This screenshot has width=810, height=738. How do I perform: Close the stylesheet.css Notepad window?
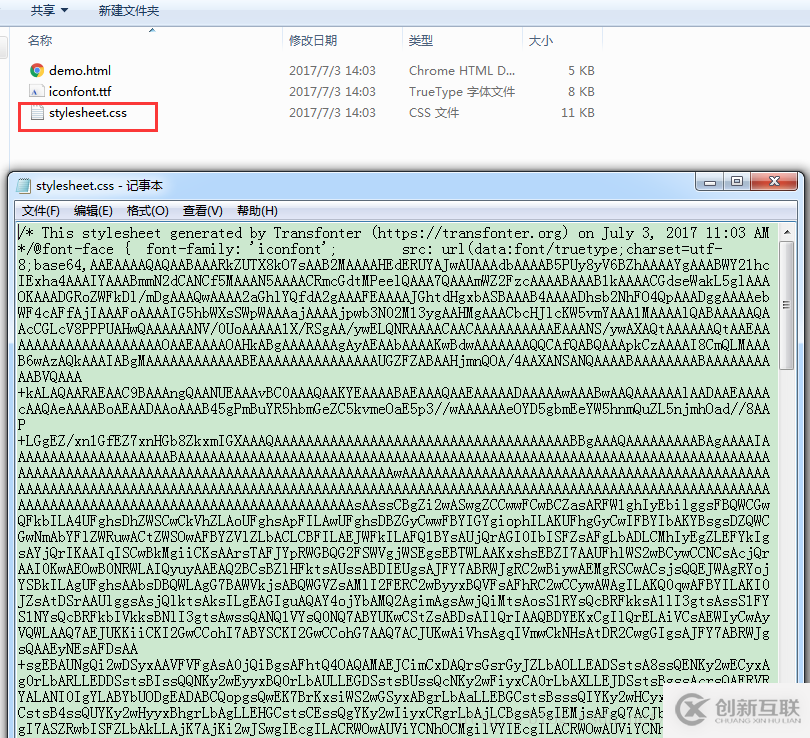click(774, 182)
